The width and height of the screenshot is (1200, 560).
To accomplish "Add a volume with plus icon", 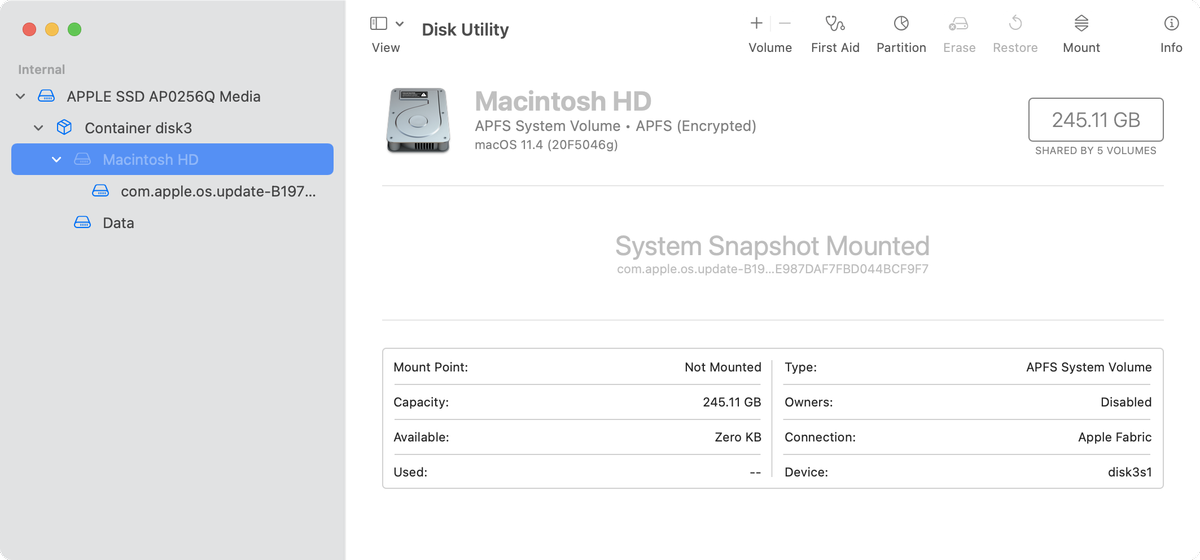I will [756, 23].
